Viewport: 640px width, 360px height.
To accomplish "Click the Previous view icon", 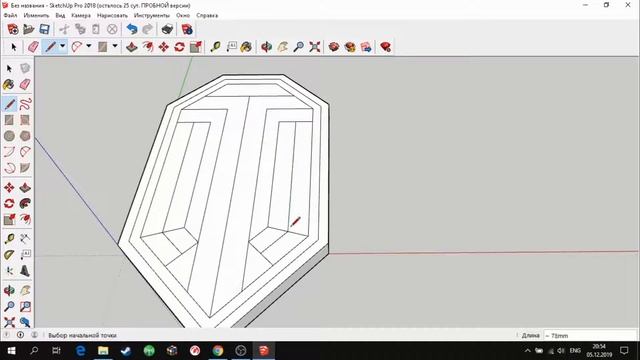I will [x=25, y=322].
